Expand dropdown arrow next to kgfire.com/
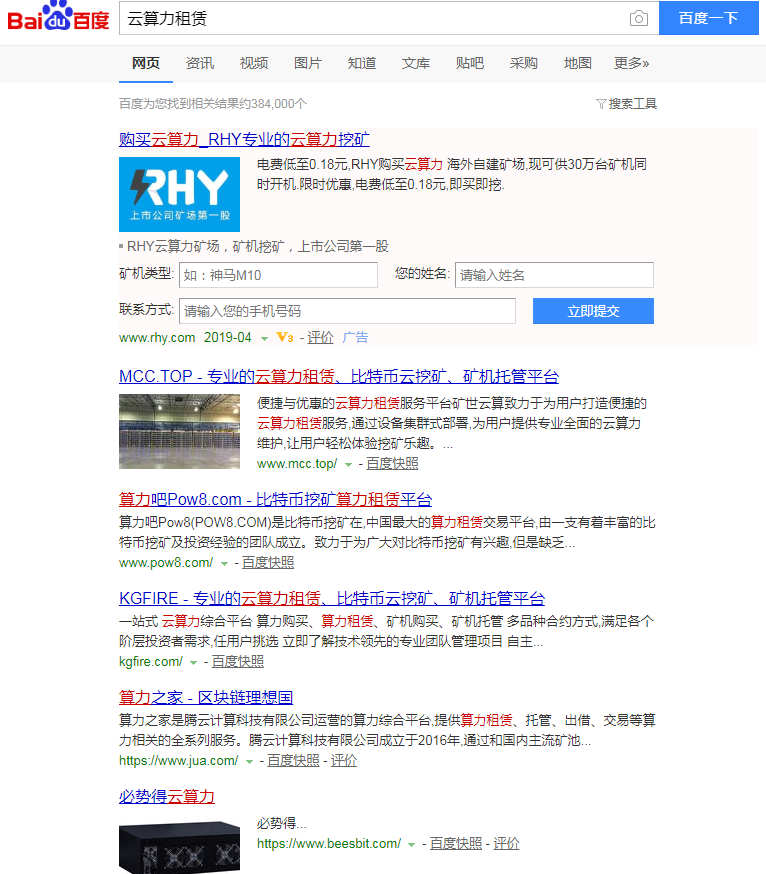 coord(193,663)
